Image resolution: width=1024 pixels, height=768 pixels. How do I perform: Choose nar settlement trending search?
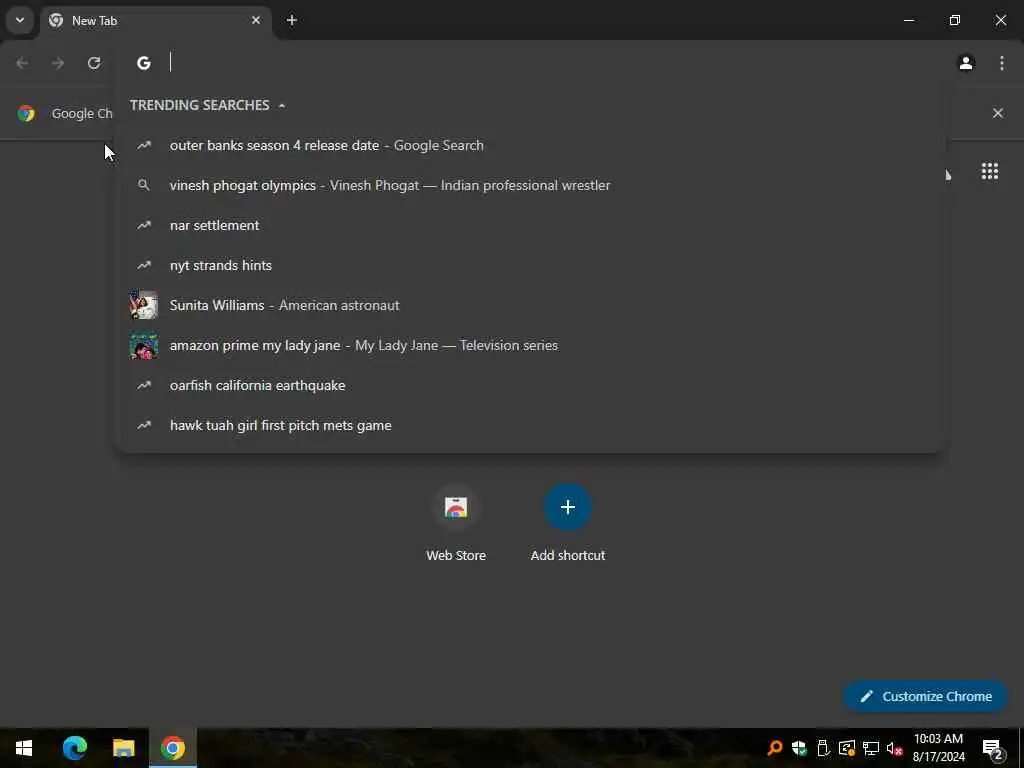(531, 225)
